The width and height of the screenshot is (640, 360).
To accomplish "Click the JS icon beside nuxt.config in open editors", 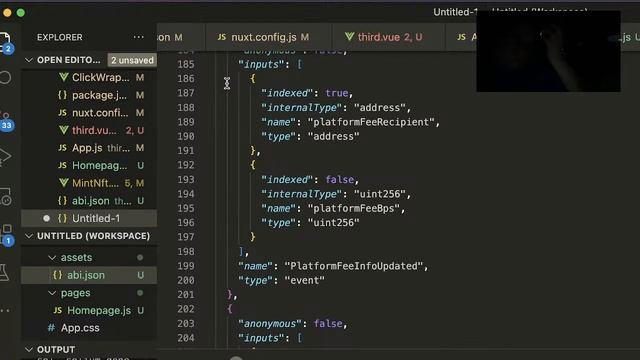I will [62, 113].
